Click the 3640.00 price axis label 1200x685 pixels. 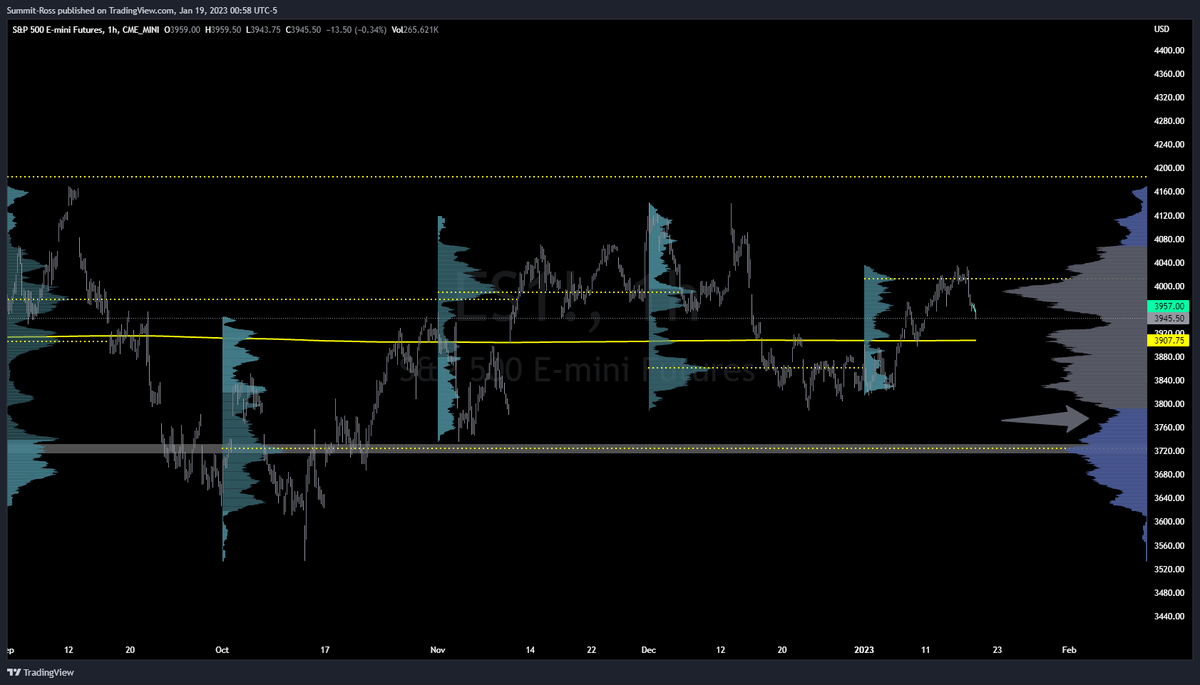coord(1168,499)
